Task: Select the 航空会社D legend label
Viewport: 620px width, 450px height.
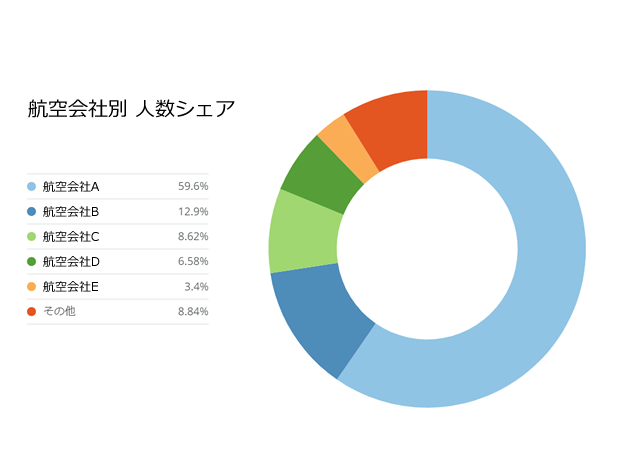Action: [x=71, y=262]
